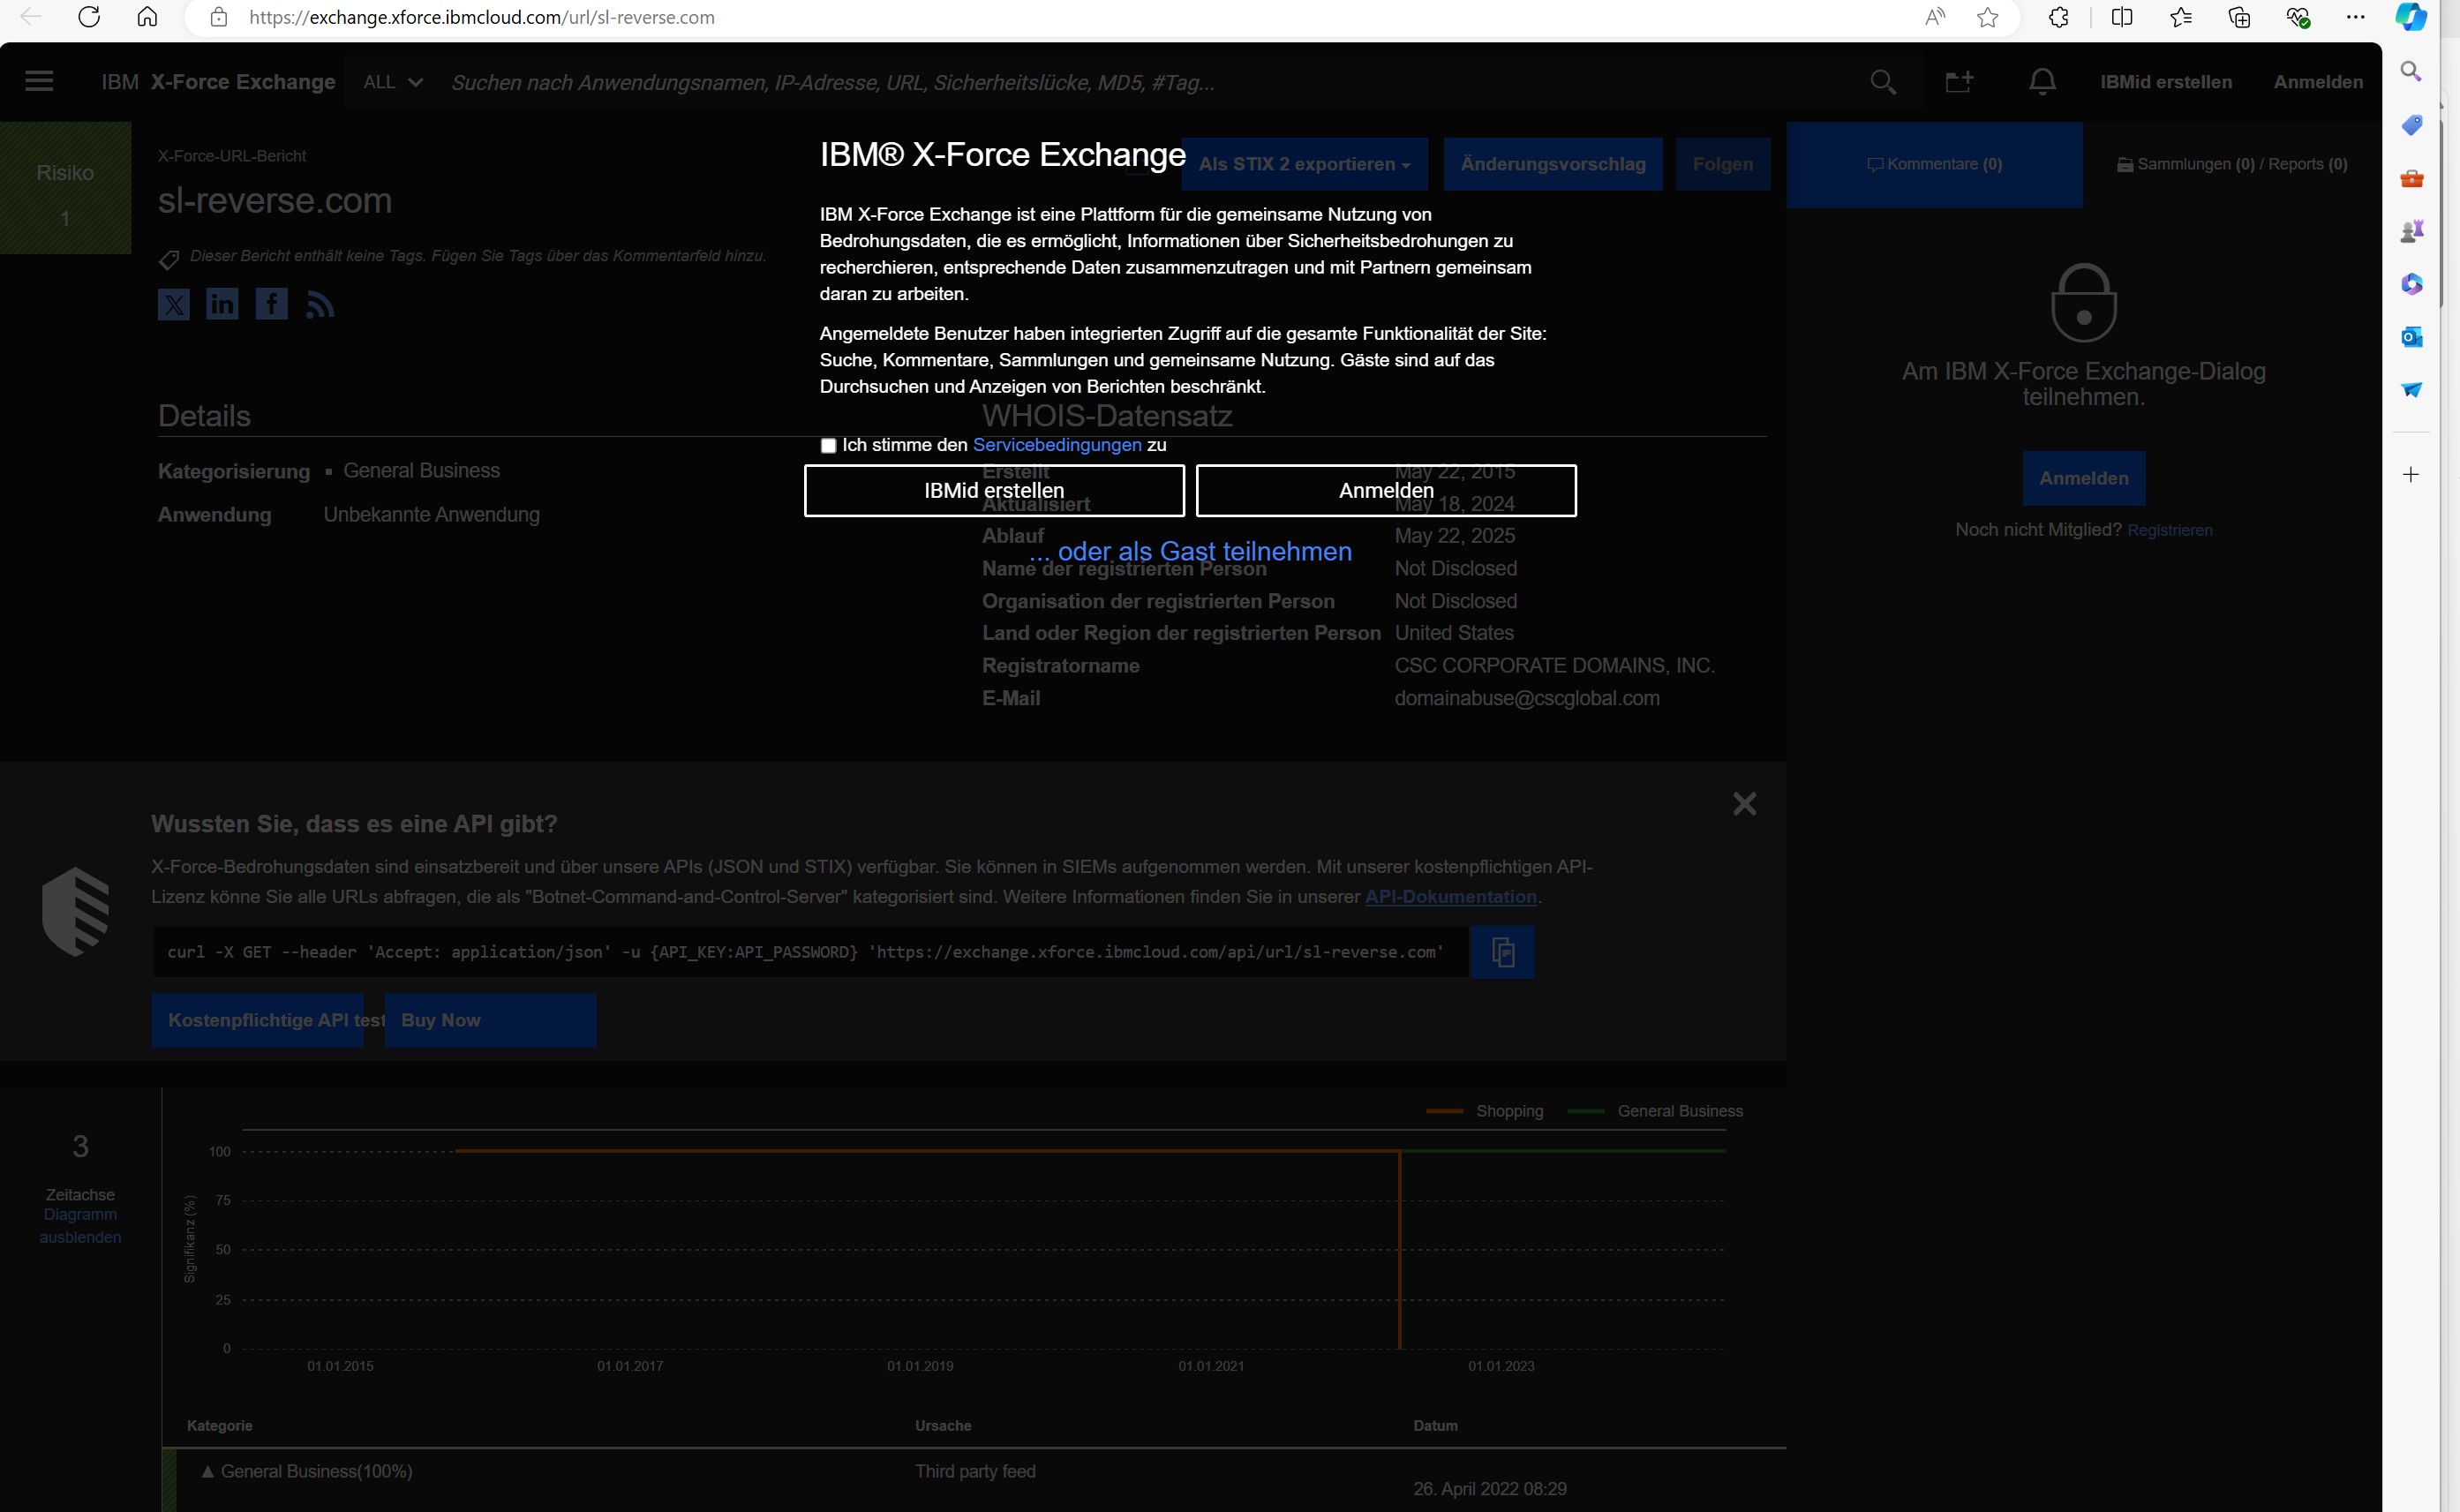This screenshot has width=2460, height=1512.
Task: Open sidebar search icon
Action: pos(2411,72)
